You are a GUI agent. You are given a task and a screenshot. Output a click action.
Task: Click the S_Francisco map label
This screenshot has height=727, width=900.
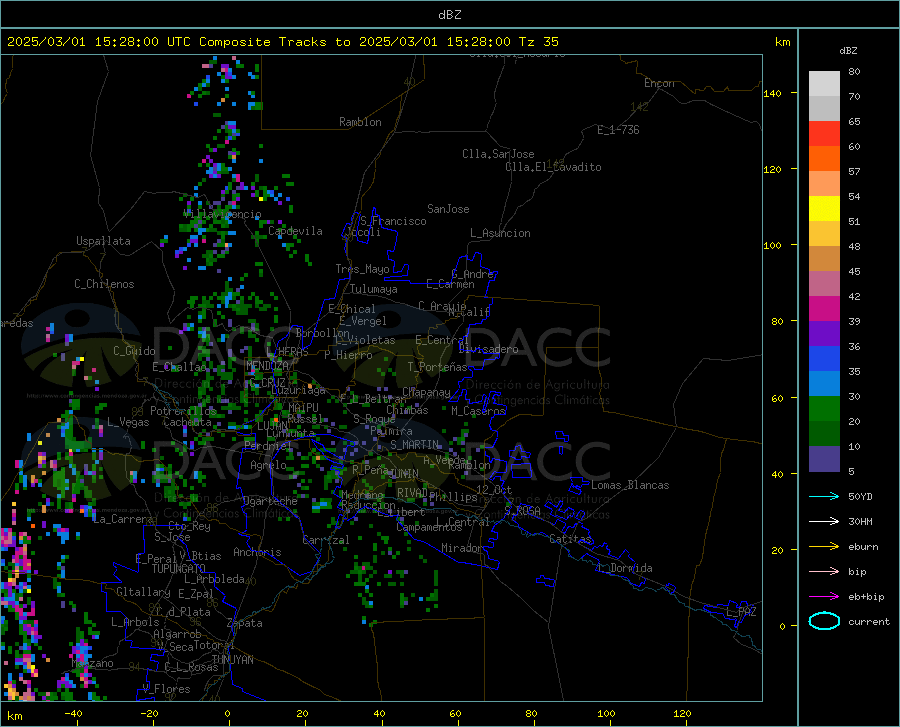coord(393,221)
